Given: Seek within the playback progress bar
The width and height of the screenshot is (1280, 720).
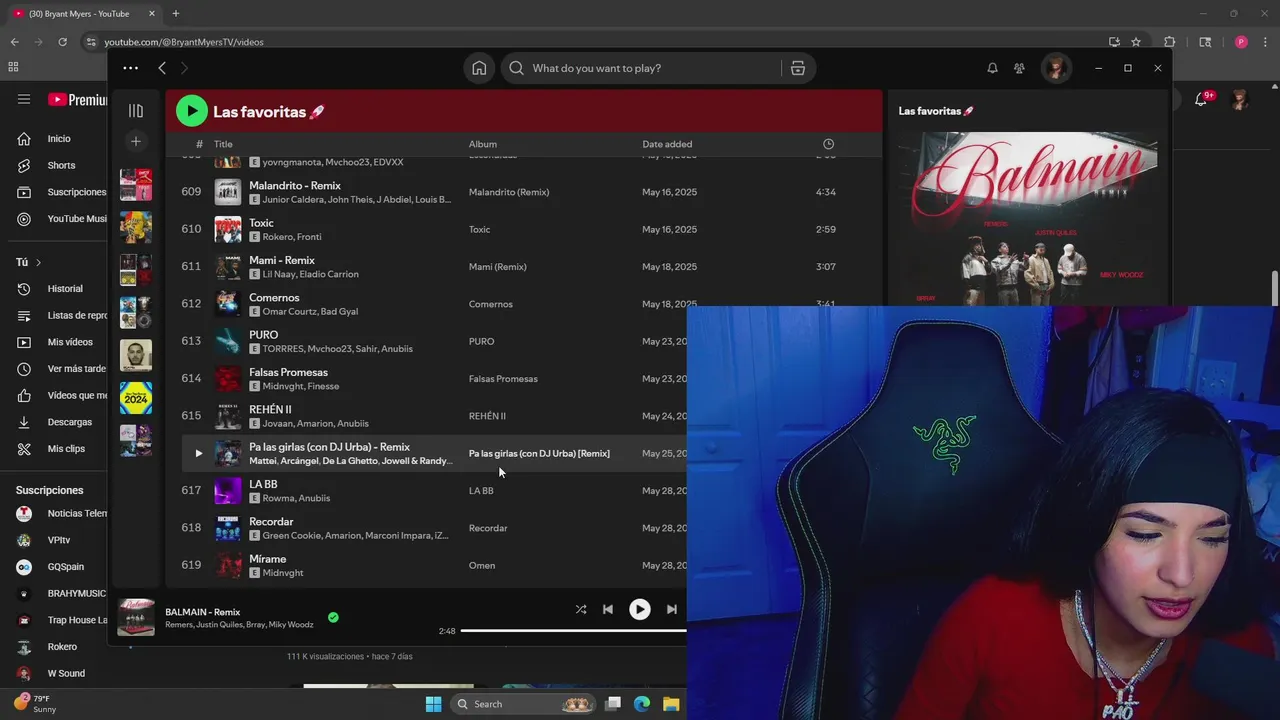Looking at the screenshot, I should (x=573, y=631).
